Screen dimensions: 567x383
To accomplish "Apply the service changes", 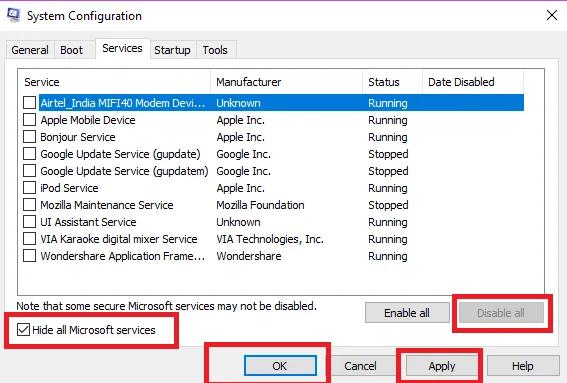I will point(442,366).
